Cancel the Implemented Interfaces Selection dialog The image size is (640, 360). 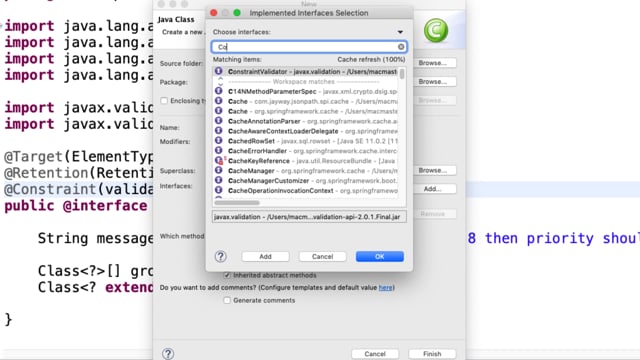322,256
